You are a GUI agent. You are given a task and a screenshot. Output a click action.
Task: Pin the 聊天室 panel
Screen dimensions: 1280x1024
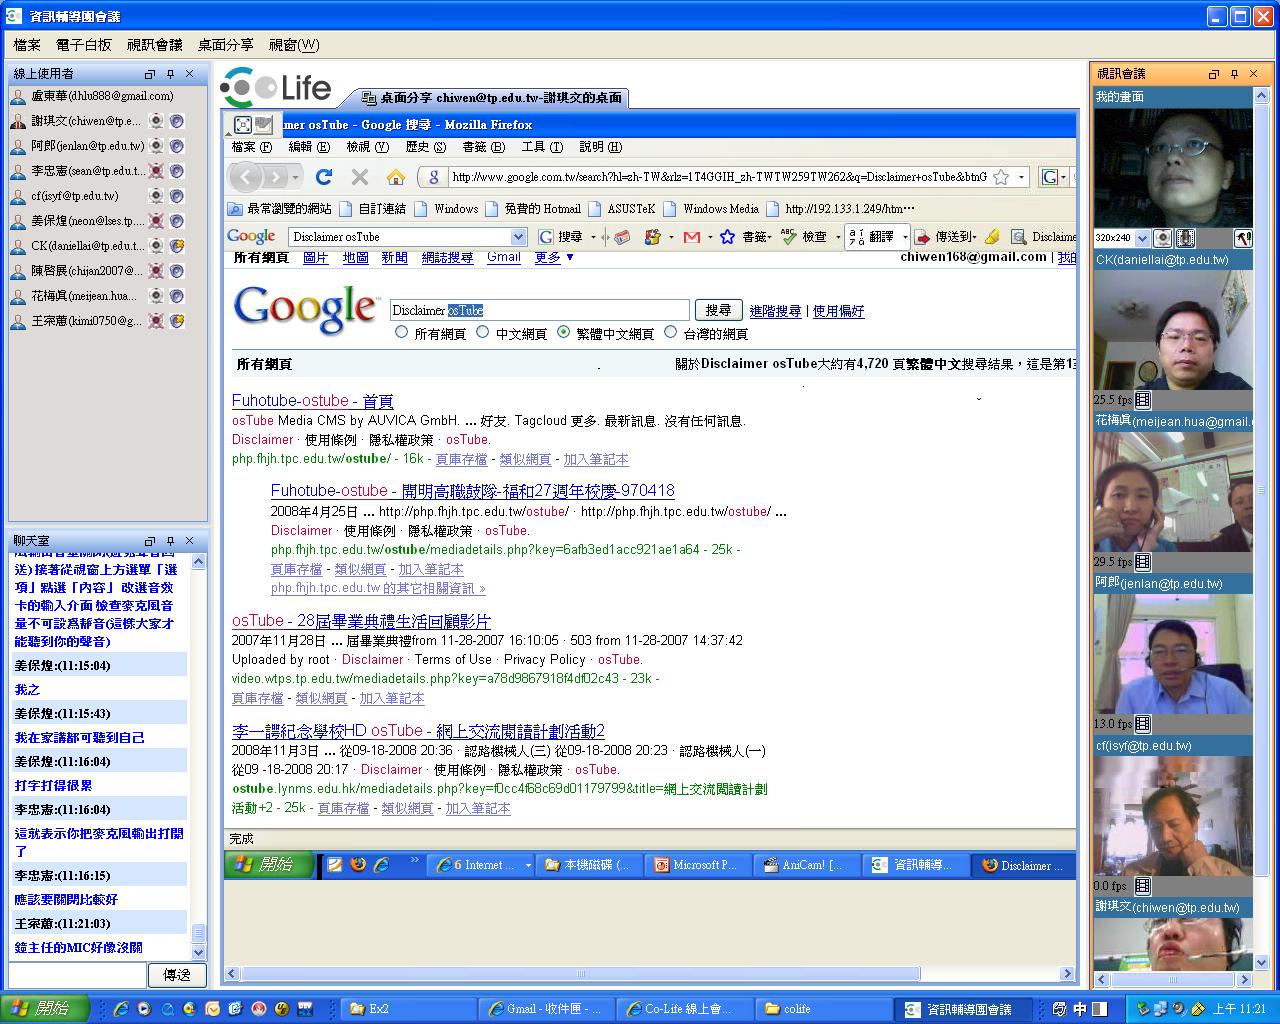point(170,541)
